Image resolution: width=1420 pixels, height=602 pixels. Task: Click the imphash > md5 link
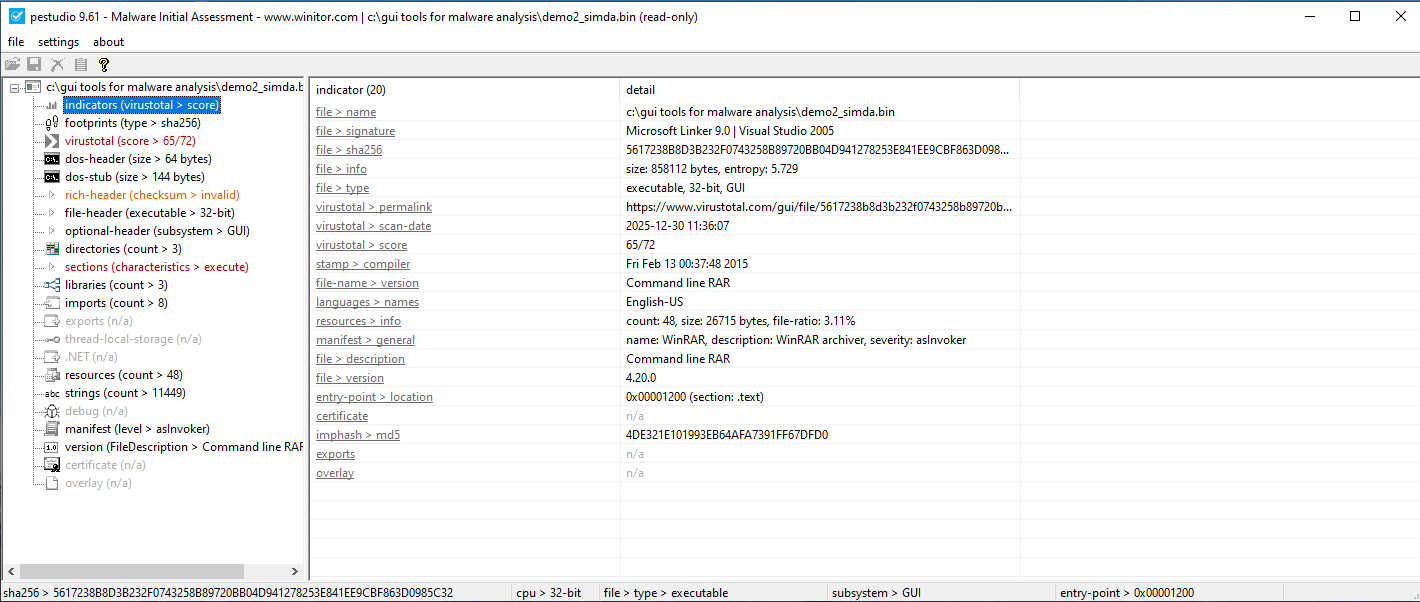coord(357,434)
